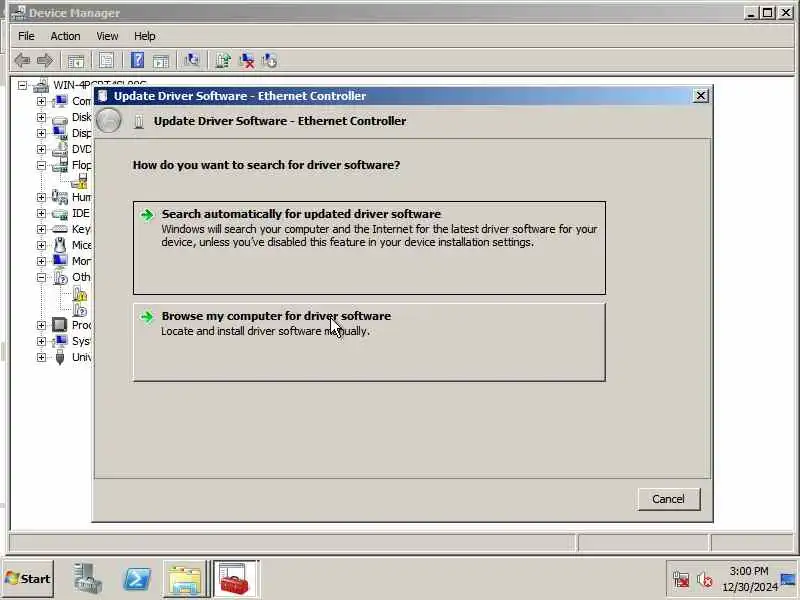
Task: Expand the 'Com' tree category
Action: (x=41, y=101)
